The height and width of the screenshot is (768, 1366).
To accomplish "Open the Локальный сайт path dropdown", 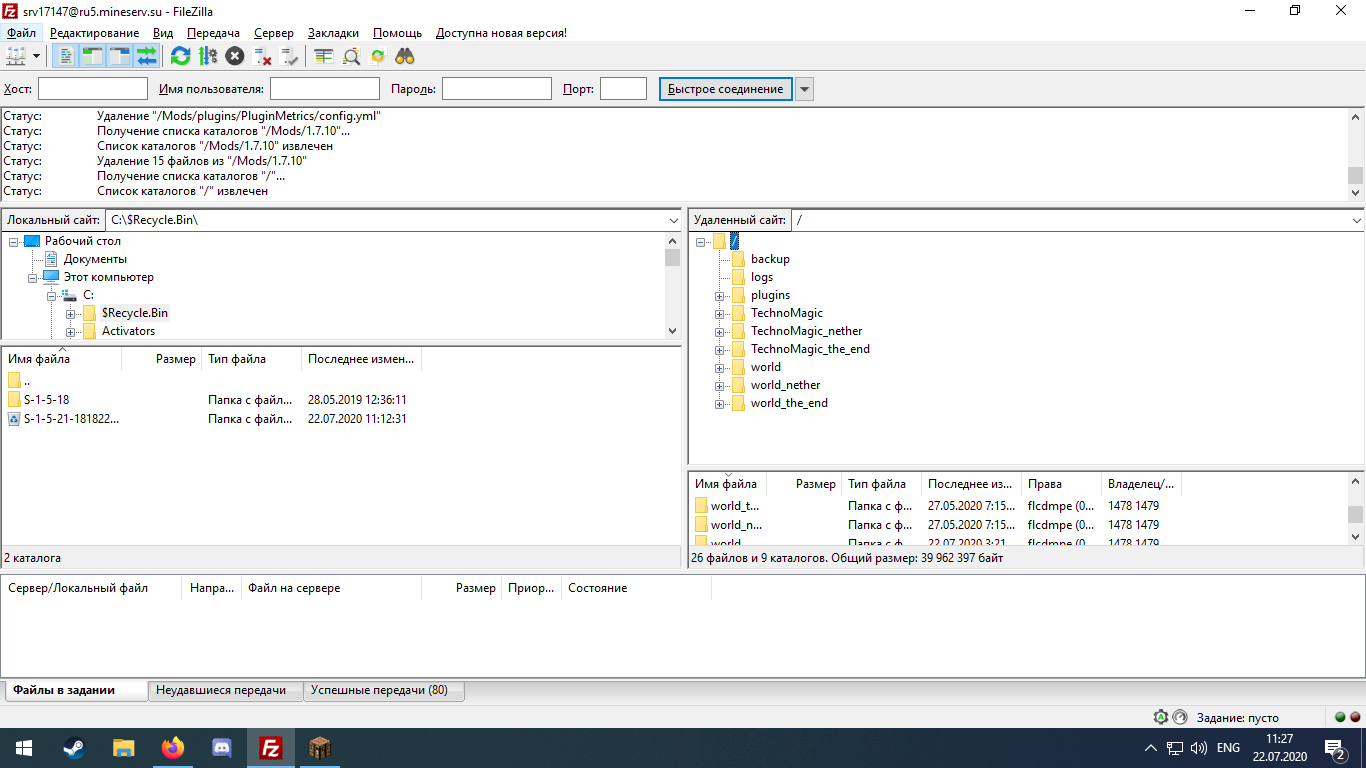I will (x=672, y=220).
